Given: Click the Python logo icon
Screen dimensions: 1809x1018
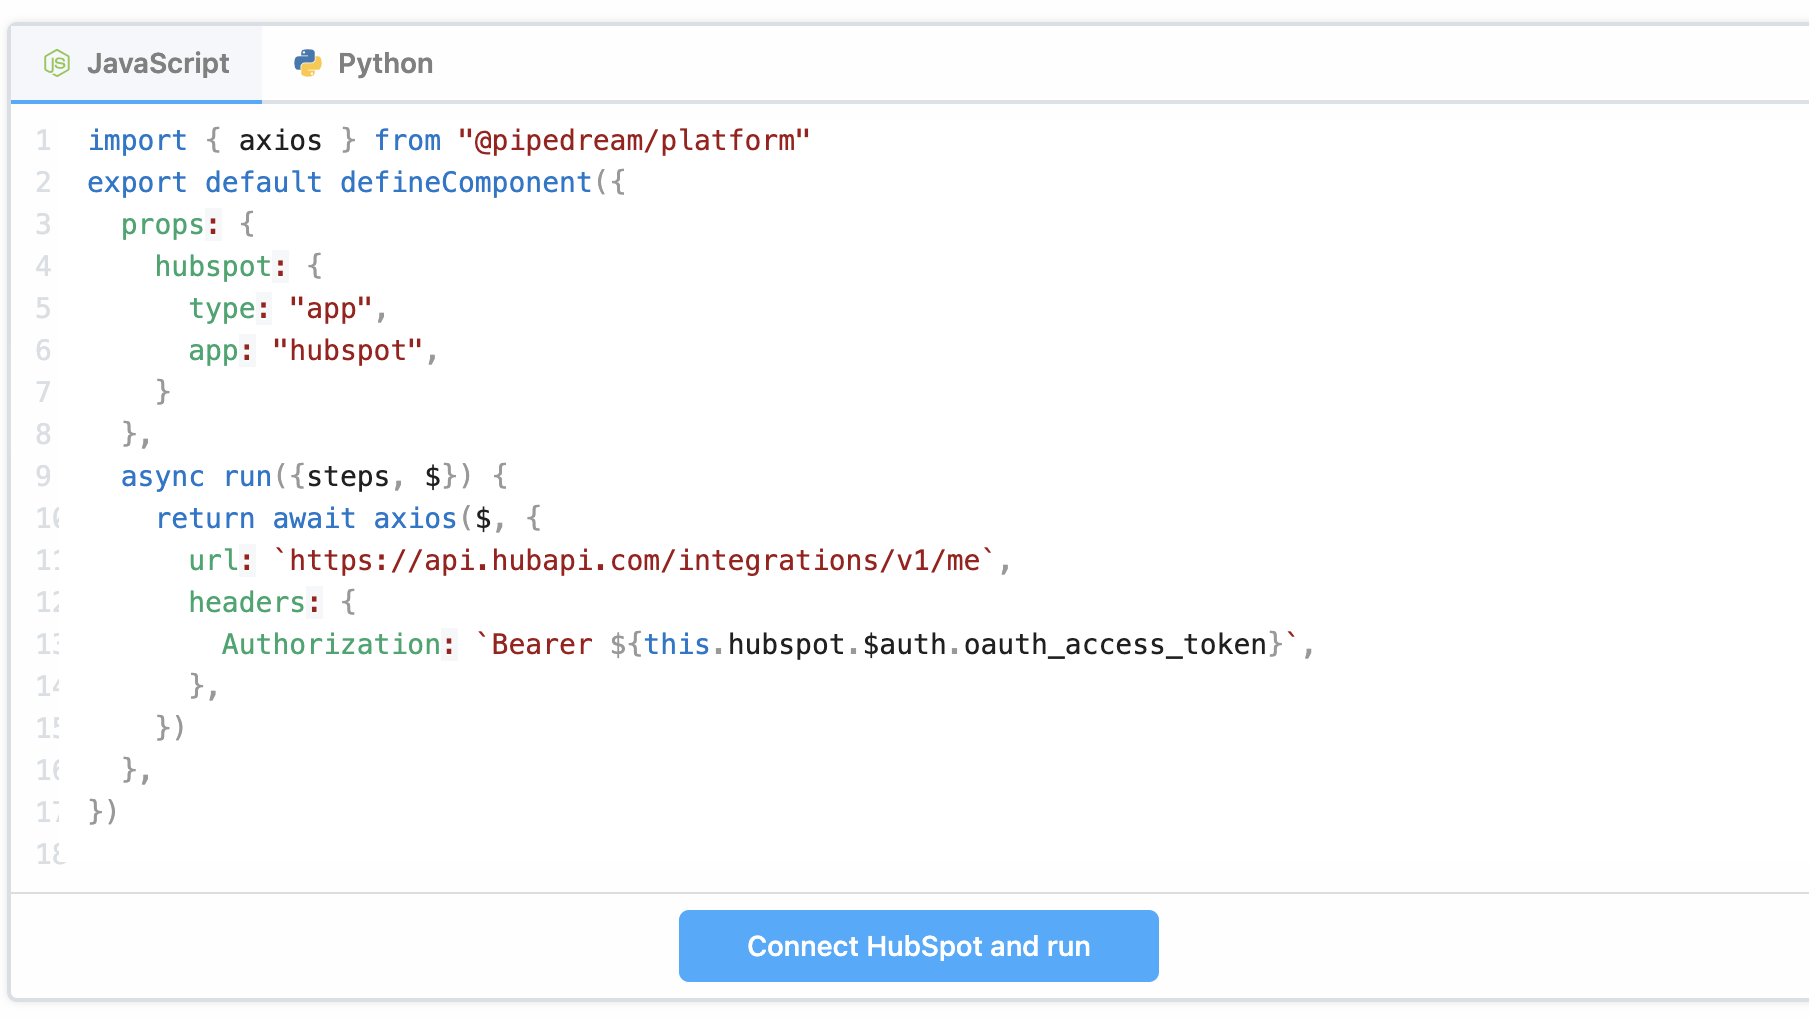Looking at the screenshot, I should pos(308,63).
